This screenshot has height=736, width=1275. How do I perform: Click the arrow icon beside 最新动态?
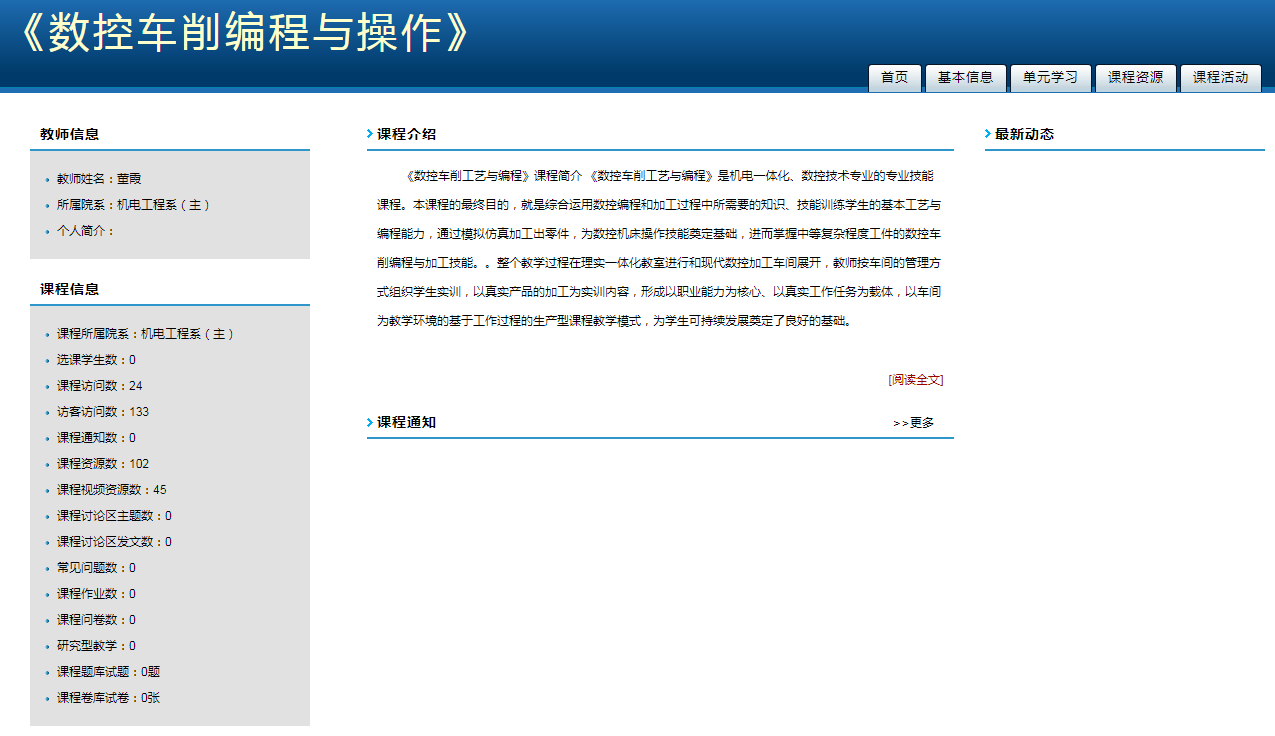[x=988, y=134]
